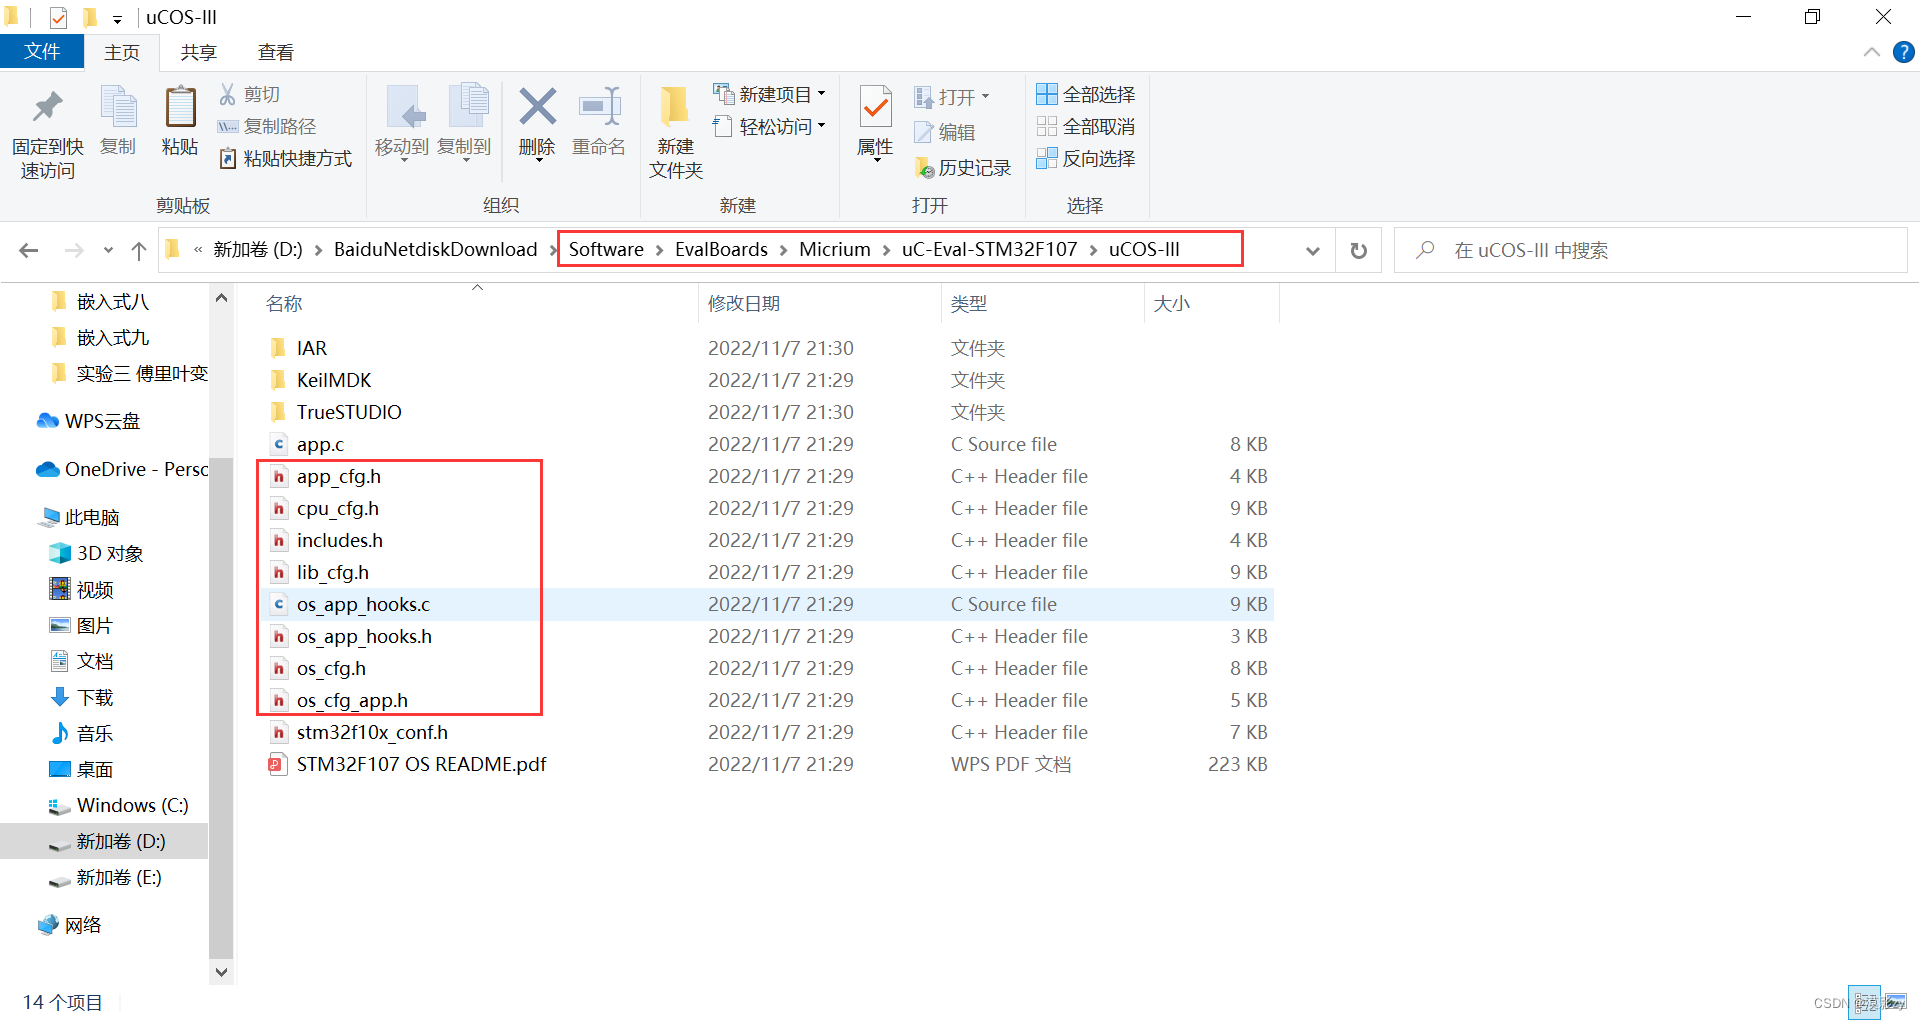Click navigation pane scroll up arrow
Viewport: 1920px width, 1020px height.
coord(221,298)
